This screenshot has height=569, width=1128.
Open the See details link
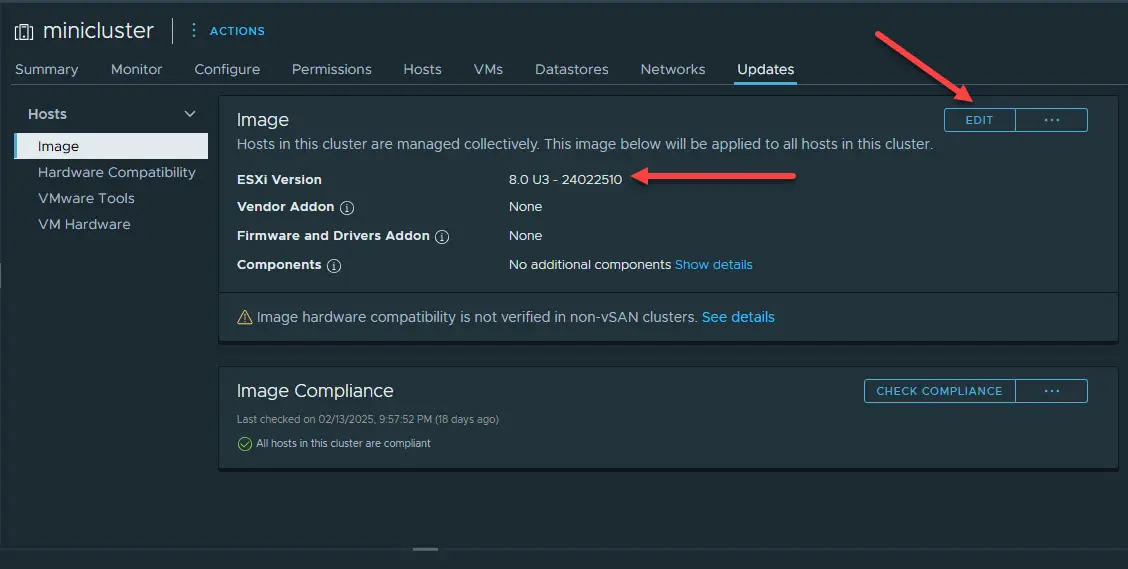(x=738, y=317)
